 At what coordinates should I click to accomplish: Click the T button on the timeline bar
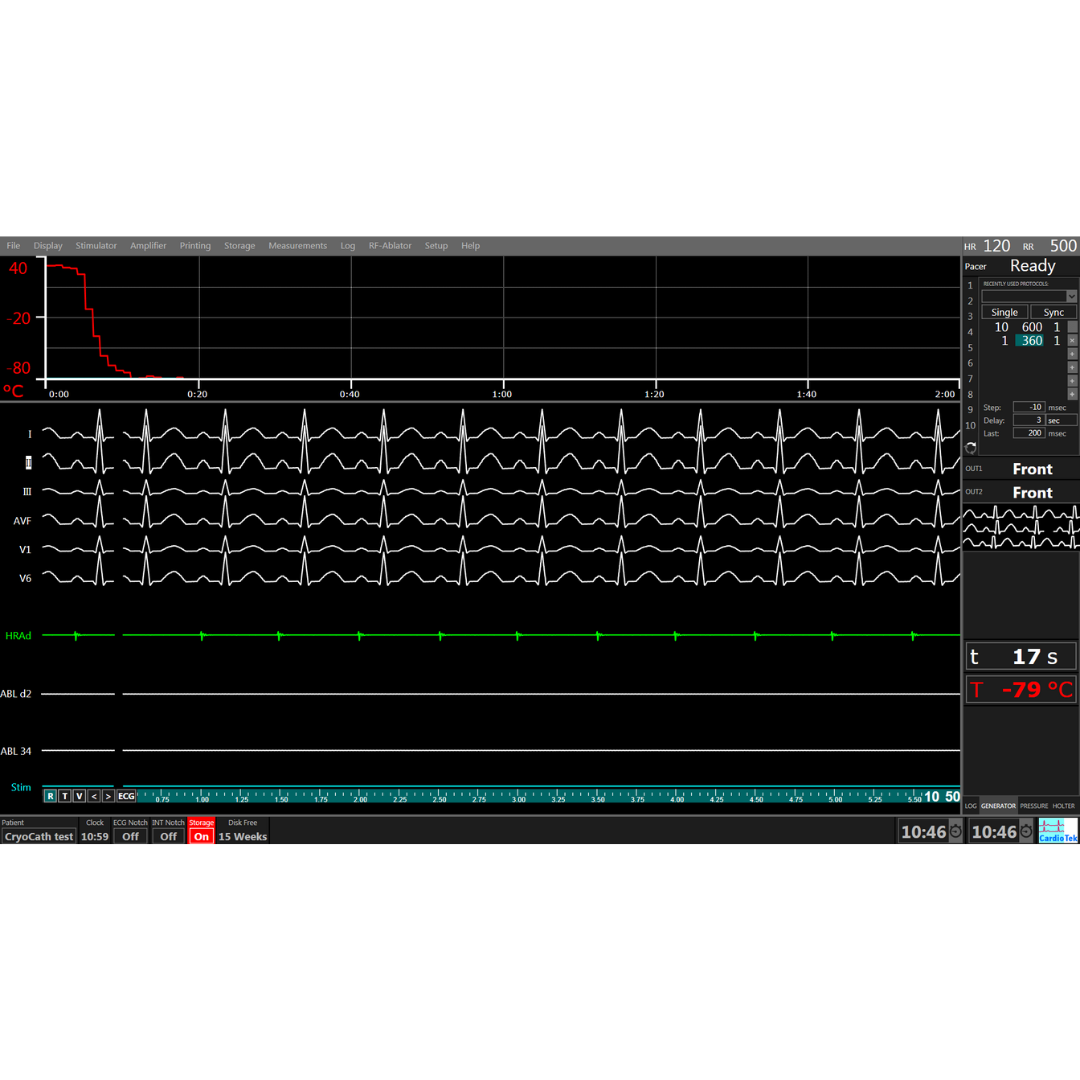click(64, 796)
